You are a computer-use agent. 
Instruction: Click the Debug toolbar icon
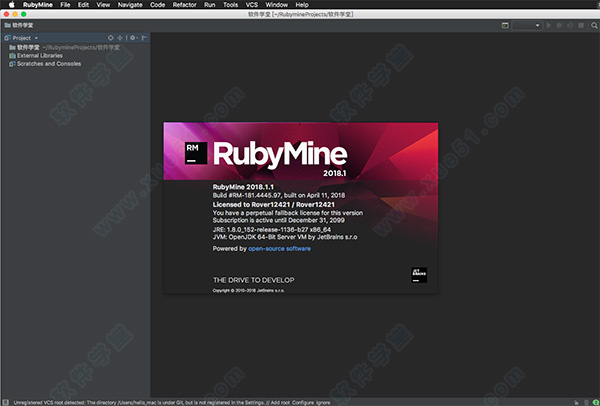tap(559, 25)
